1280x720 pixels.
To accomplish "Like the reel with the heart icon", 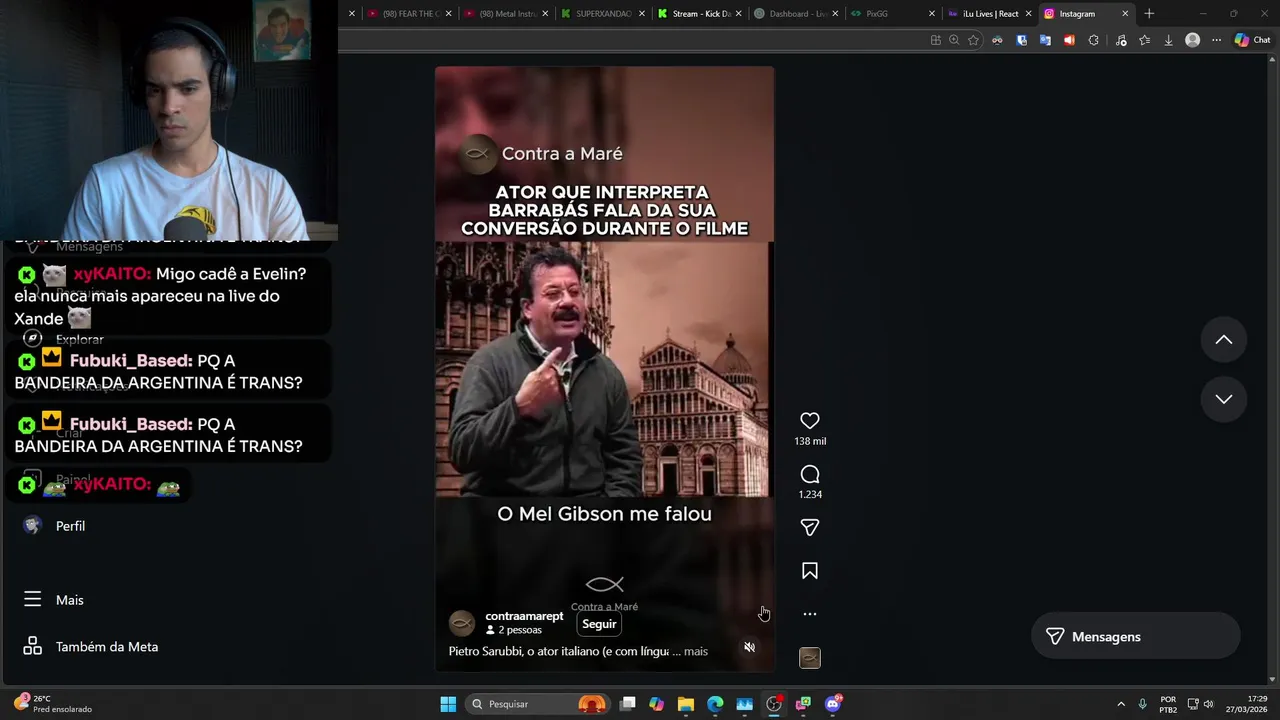I will click(x=810, y=421).
